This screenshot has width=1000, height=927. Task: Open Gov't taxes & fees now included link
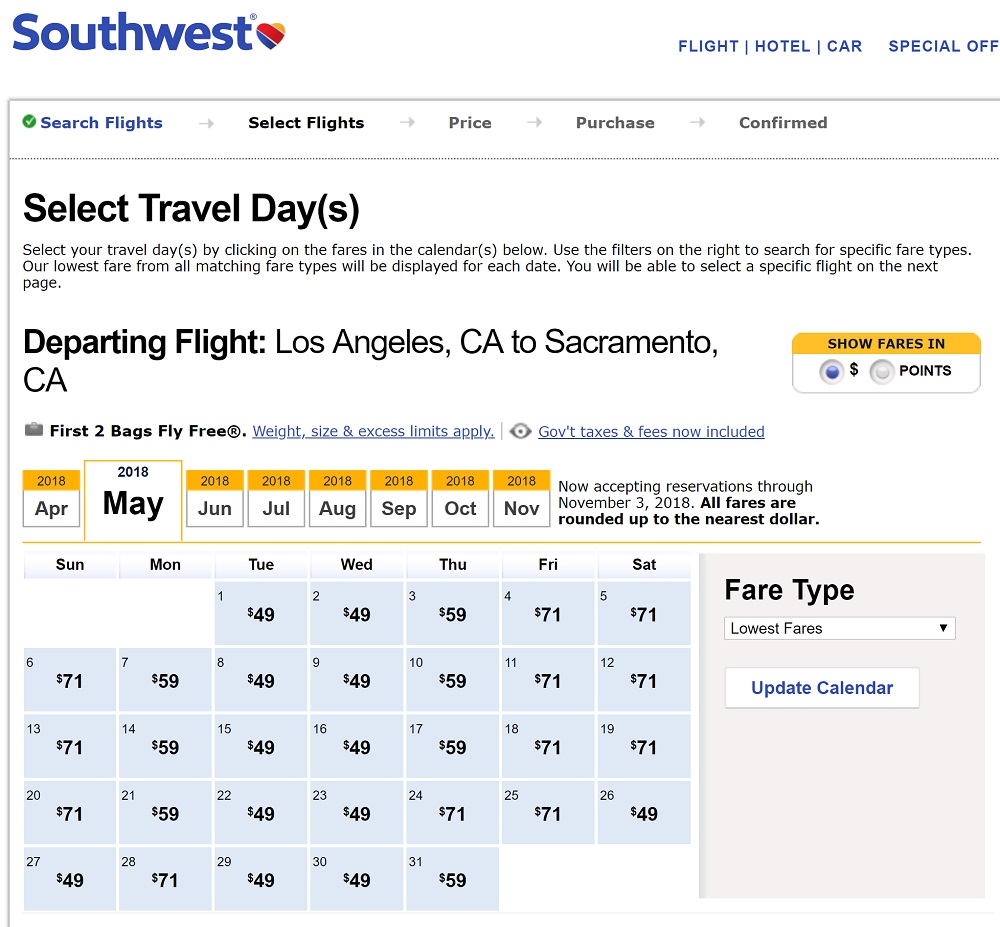click(x=651, y=432)
